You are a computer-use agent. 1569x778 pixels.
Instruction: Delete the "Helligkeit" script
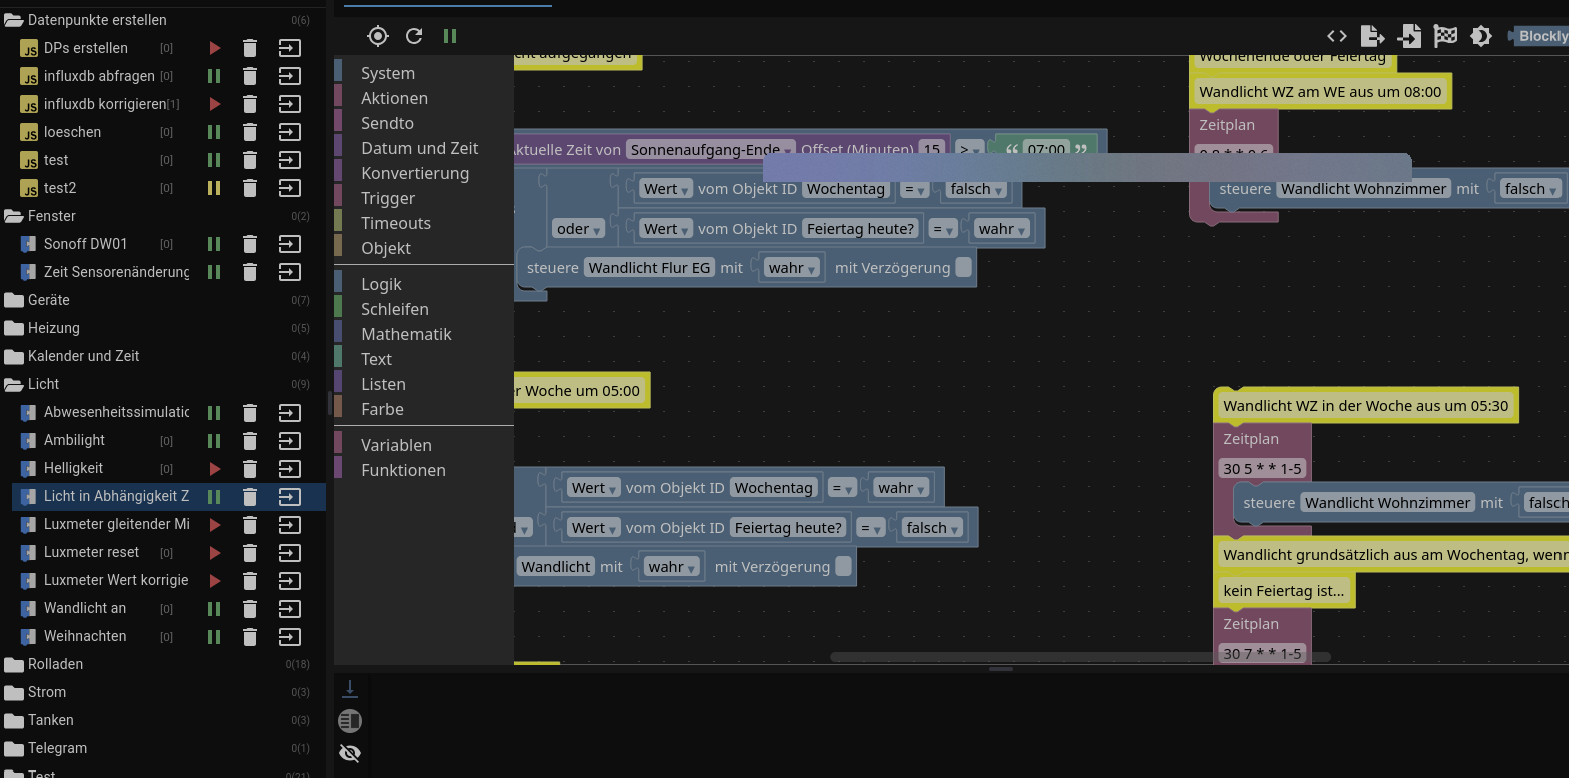250,469
